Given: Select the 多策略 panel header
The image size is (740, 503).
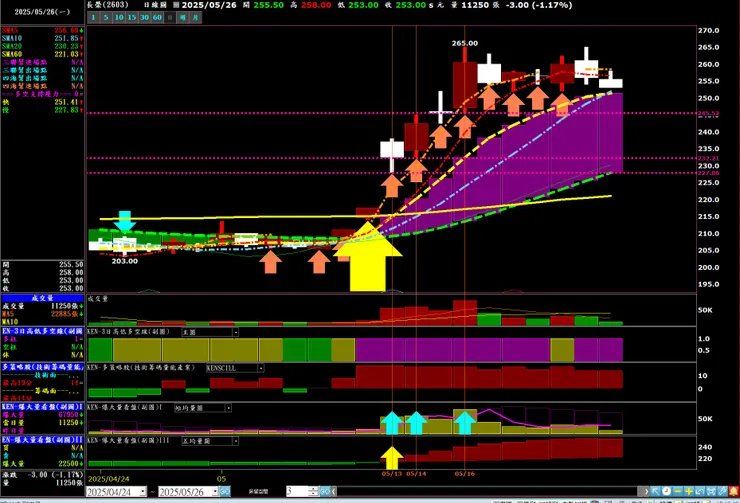Looking at the screenshot, I should pos(42,367).
